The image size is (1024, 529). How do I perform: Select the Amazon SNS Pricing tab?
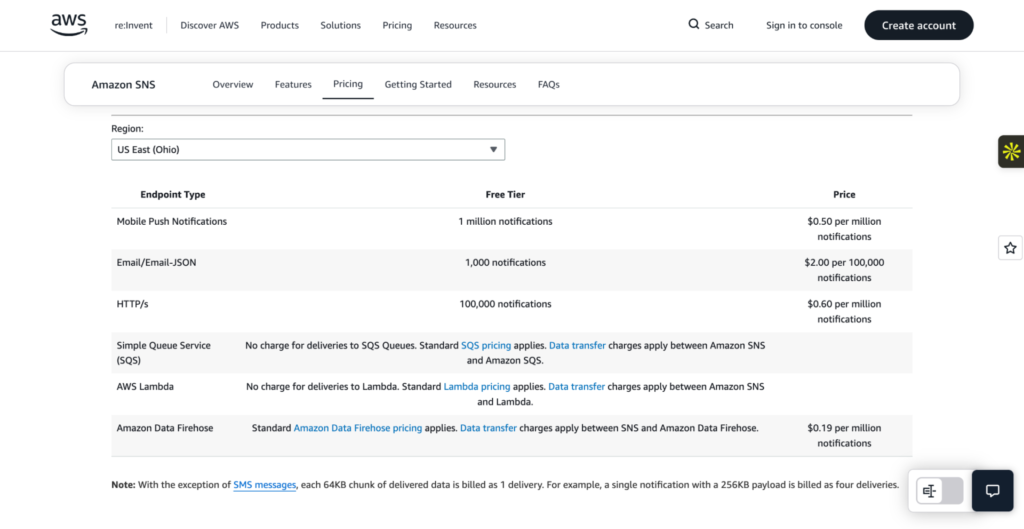pyautogui.click(x=348, y=84)
